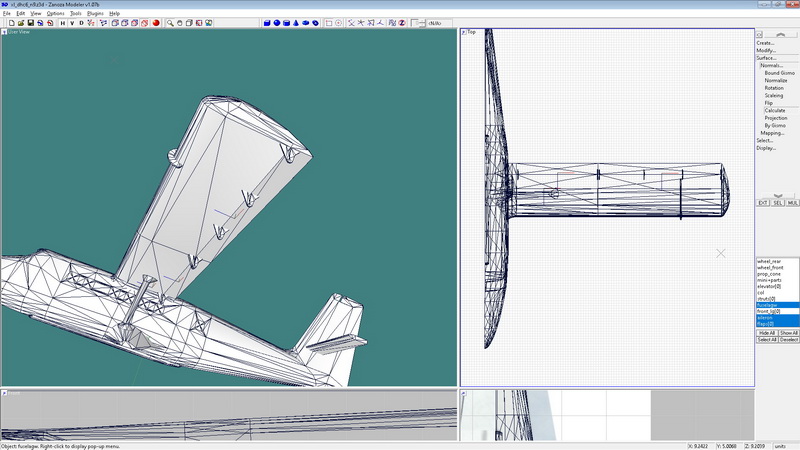The image size is (800, 450).
Task: Expand the Modify... command group
Action: pos(765,50)
